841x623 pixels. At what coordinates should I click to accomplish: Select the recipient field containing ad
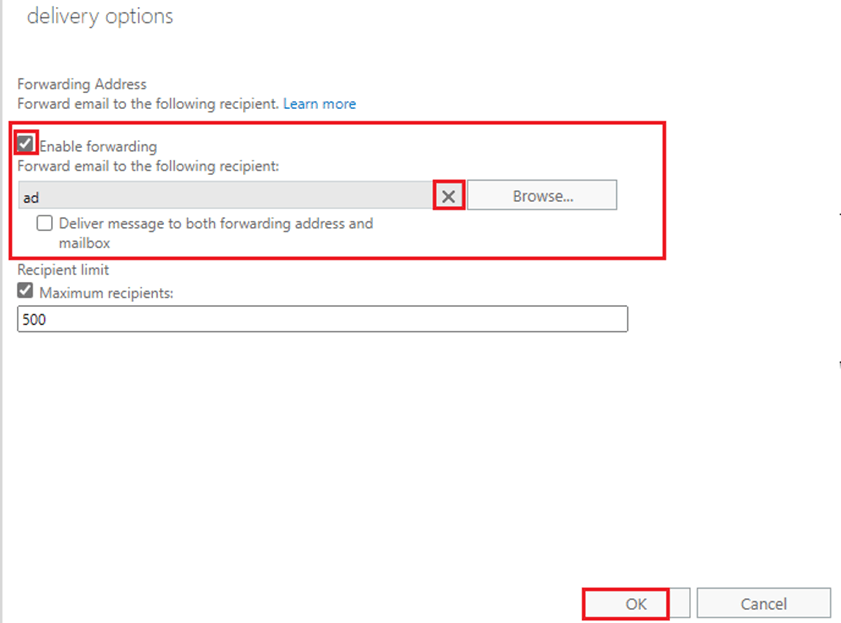point(226,195)
